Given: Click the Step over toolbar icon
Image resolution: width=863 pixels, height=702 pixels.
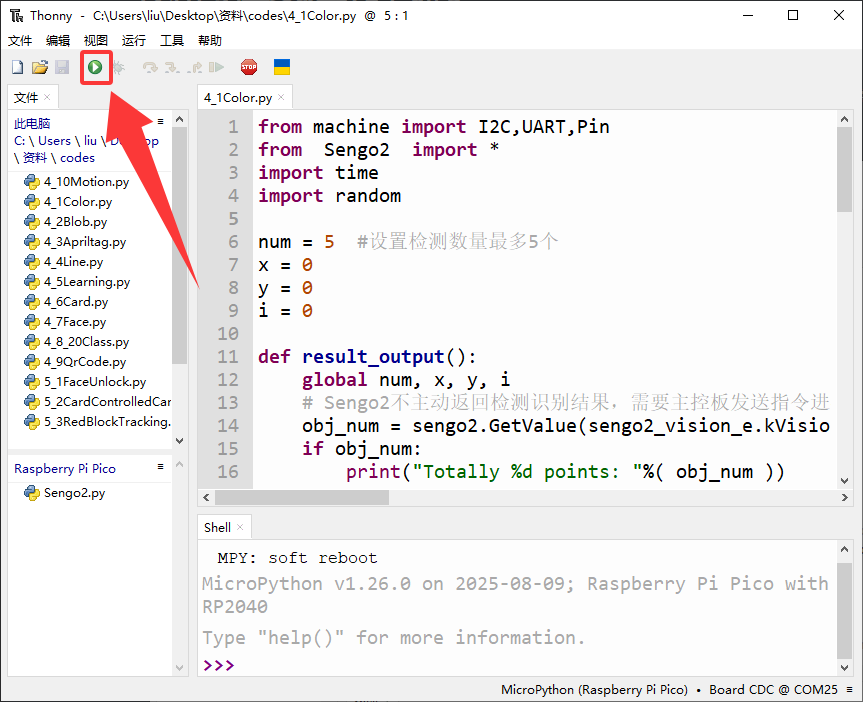Looking at the screenshot, I should (x=150, y=67).
